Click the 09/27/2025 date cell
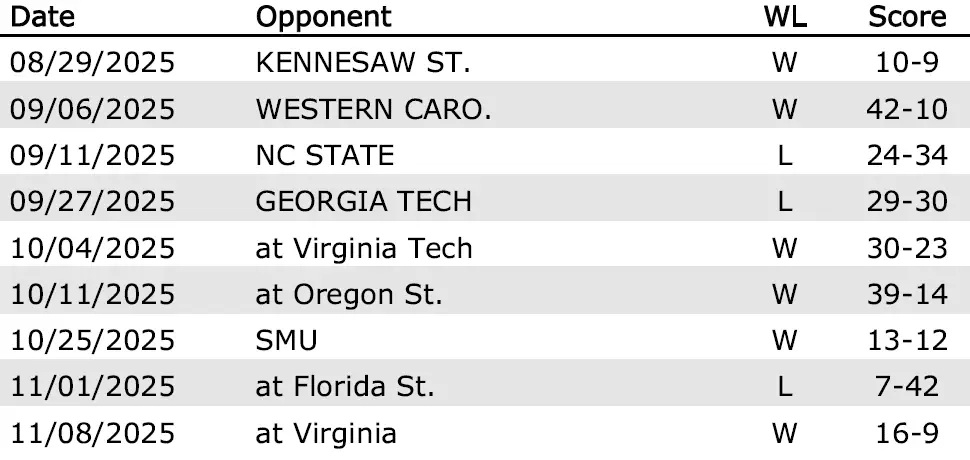The image size is (970, 460). (92, 201)
